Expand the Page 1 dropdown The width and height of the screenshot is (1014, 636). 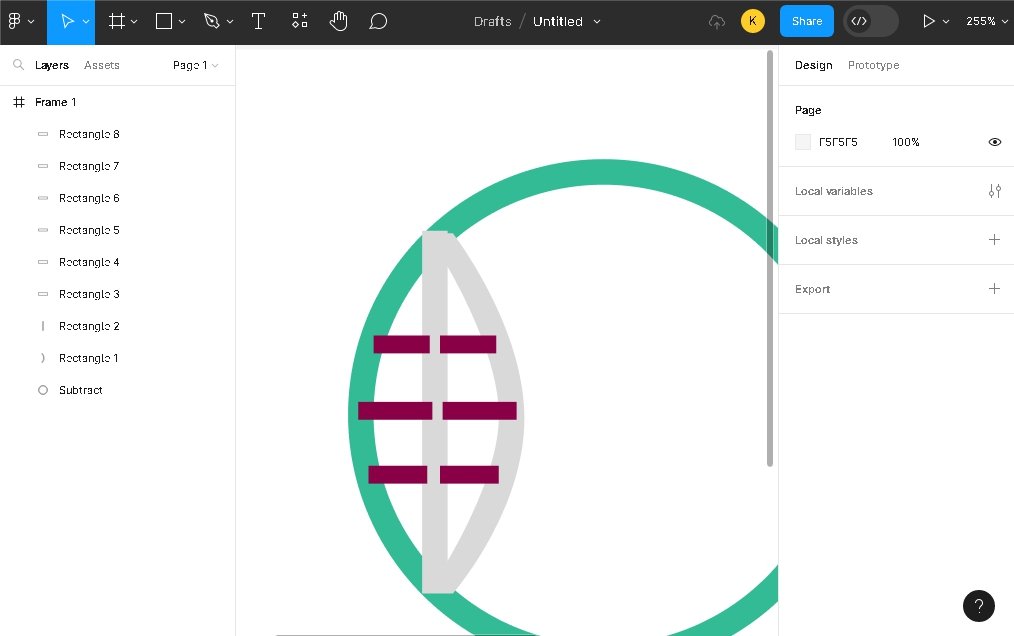click(x=195, y=65)
